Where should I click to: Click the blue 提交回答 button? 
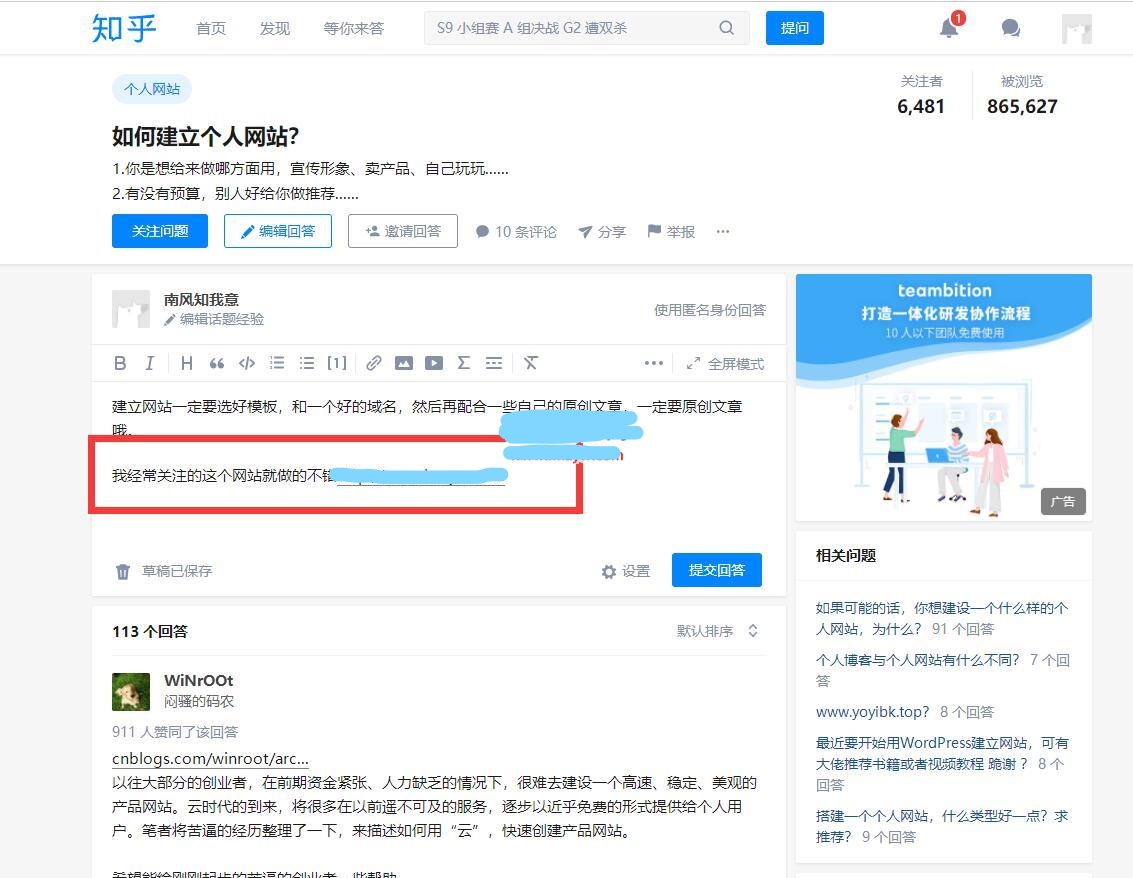(716, 569)
